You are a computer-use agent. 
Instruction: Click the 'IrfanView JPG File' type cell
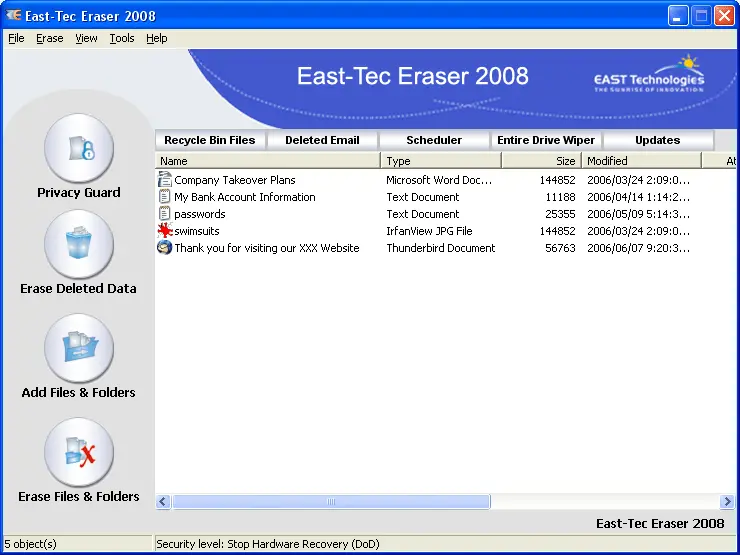pos(429,231)
